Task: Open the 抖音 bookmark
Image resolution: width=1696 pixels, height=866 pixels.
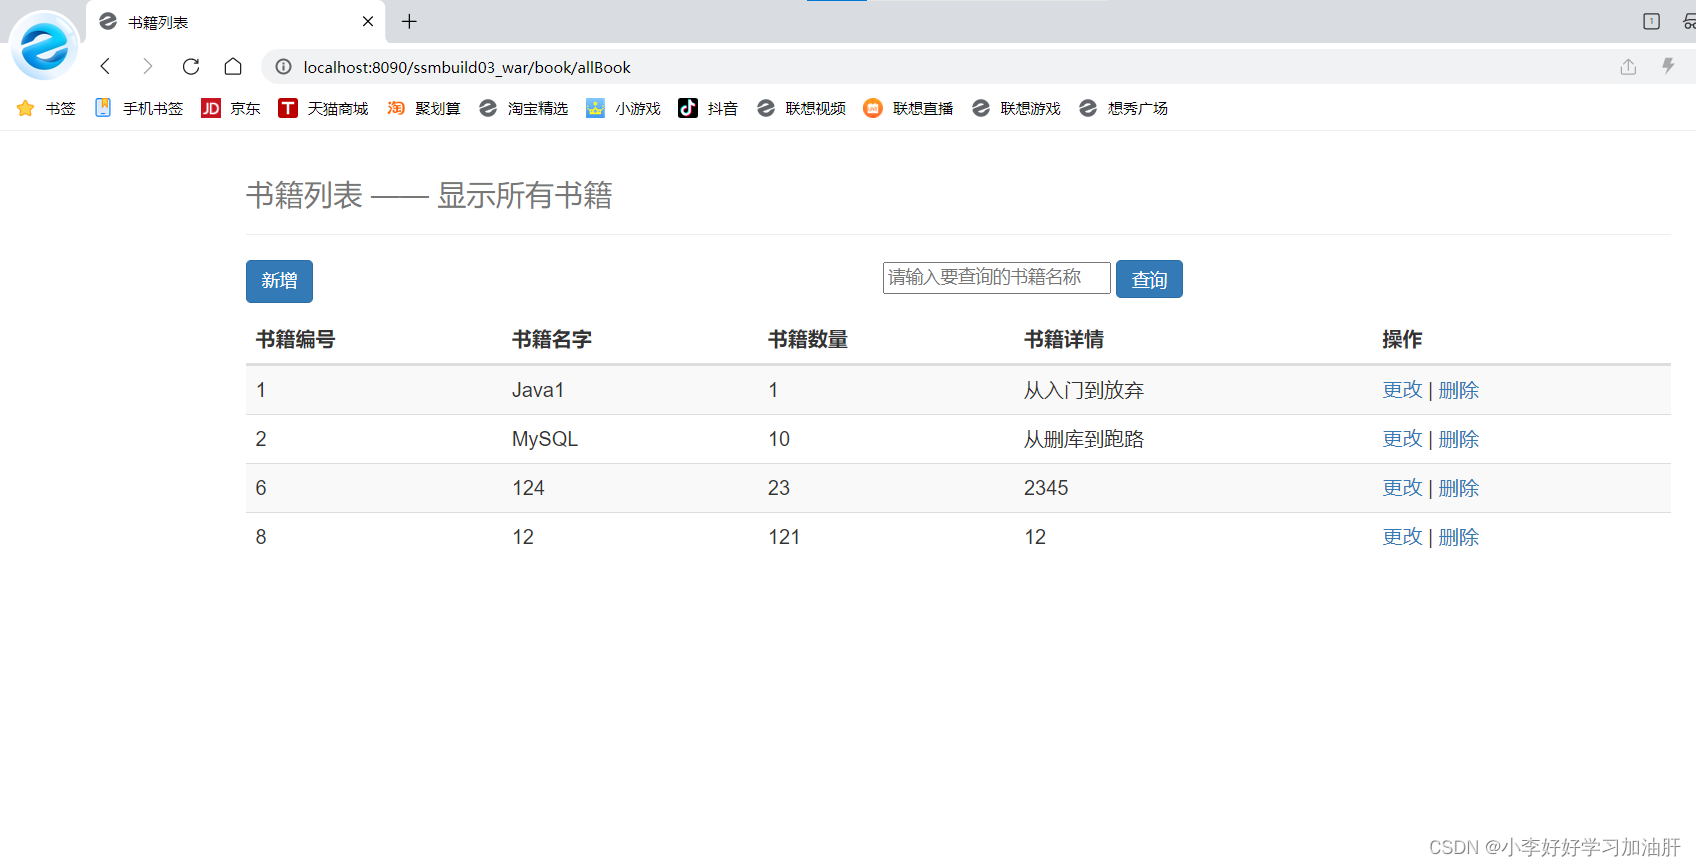Action: click(x=708, y=108)
